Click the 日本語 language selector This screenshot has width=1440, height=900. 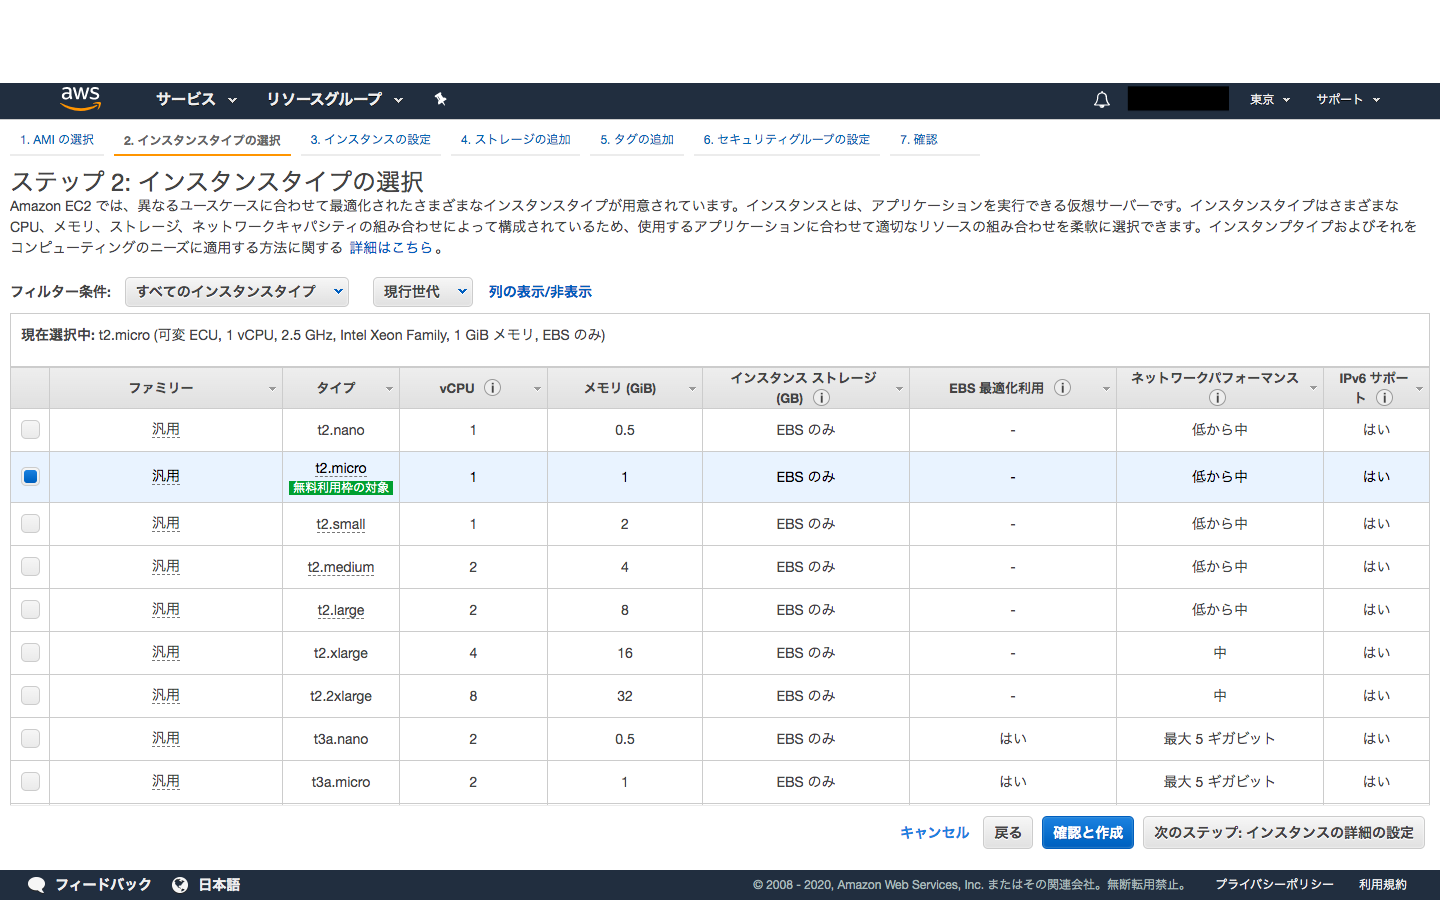(x=219, y=885)
